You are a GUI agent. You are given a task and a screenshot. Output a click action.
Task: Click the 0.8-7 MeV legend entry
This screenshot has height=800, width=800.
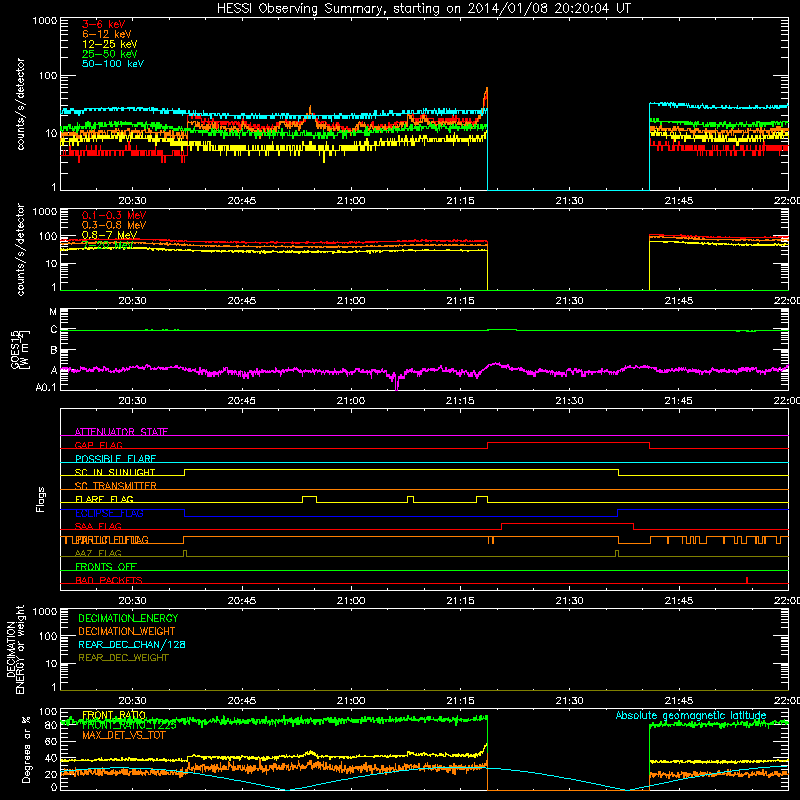click(109, 235)
